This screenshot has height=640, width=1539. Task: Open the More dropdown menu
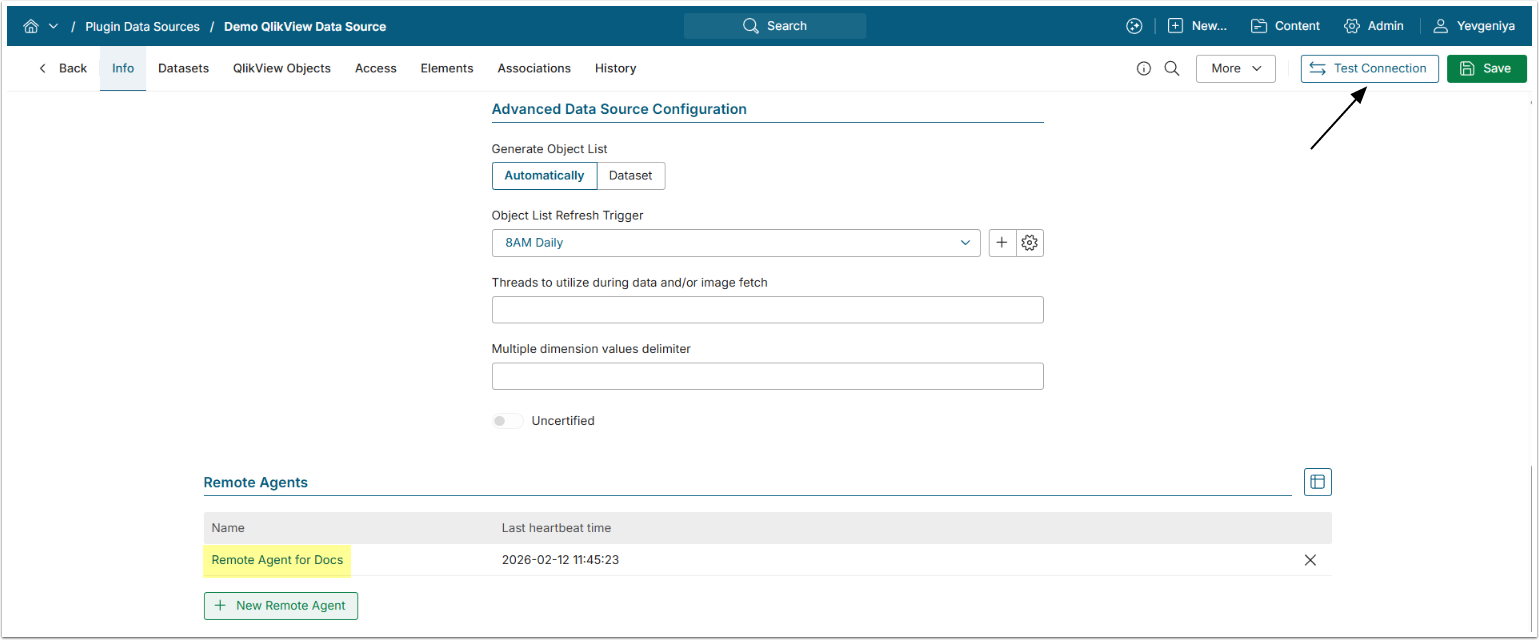[x=1235, y=69]
